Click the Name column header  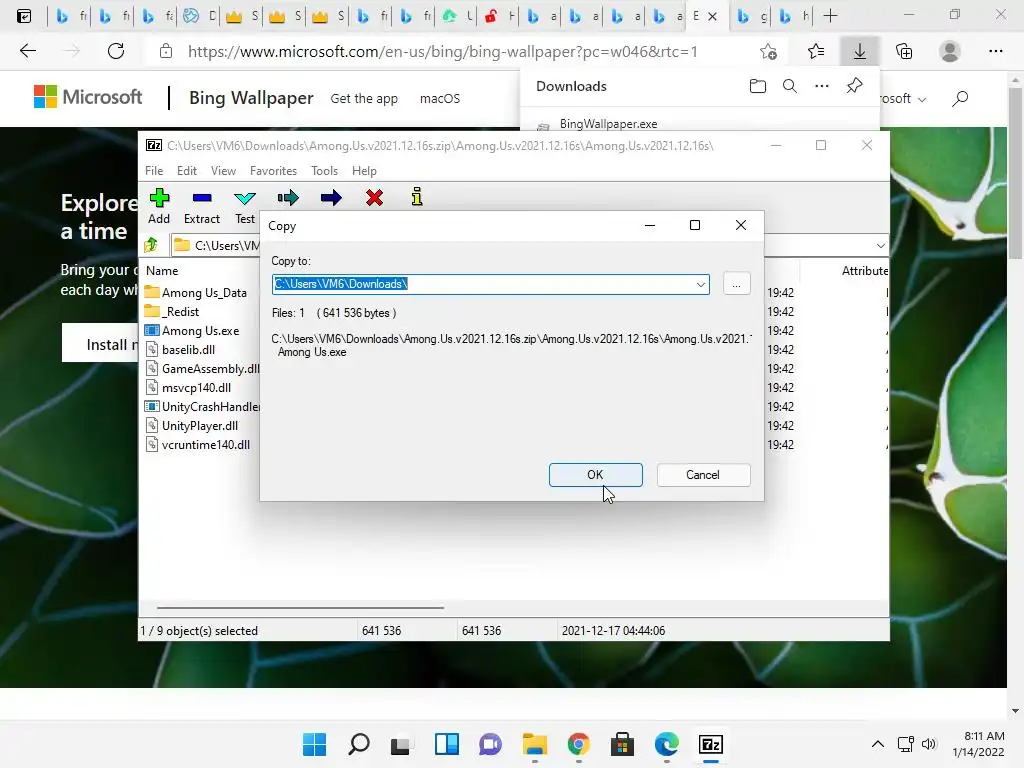[163, 270]
